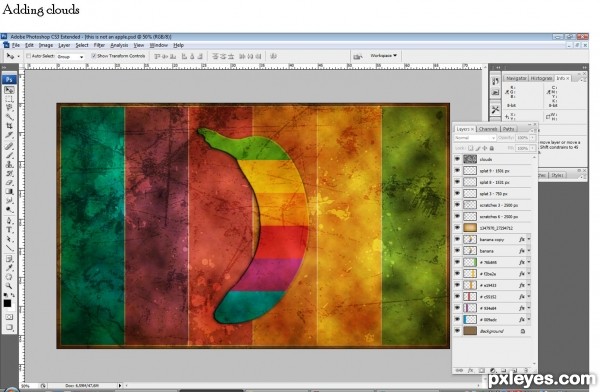This screenshot has width=600, height=392.
Task: Toggle Quick Mask mode button
Action: pos(9,317)
